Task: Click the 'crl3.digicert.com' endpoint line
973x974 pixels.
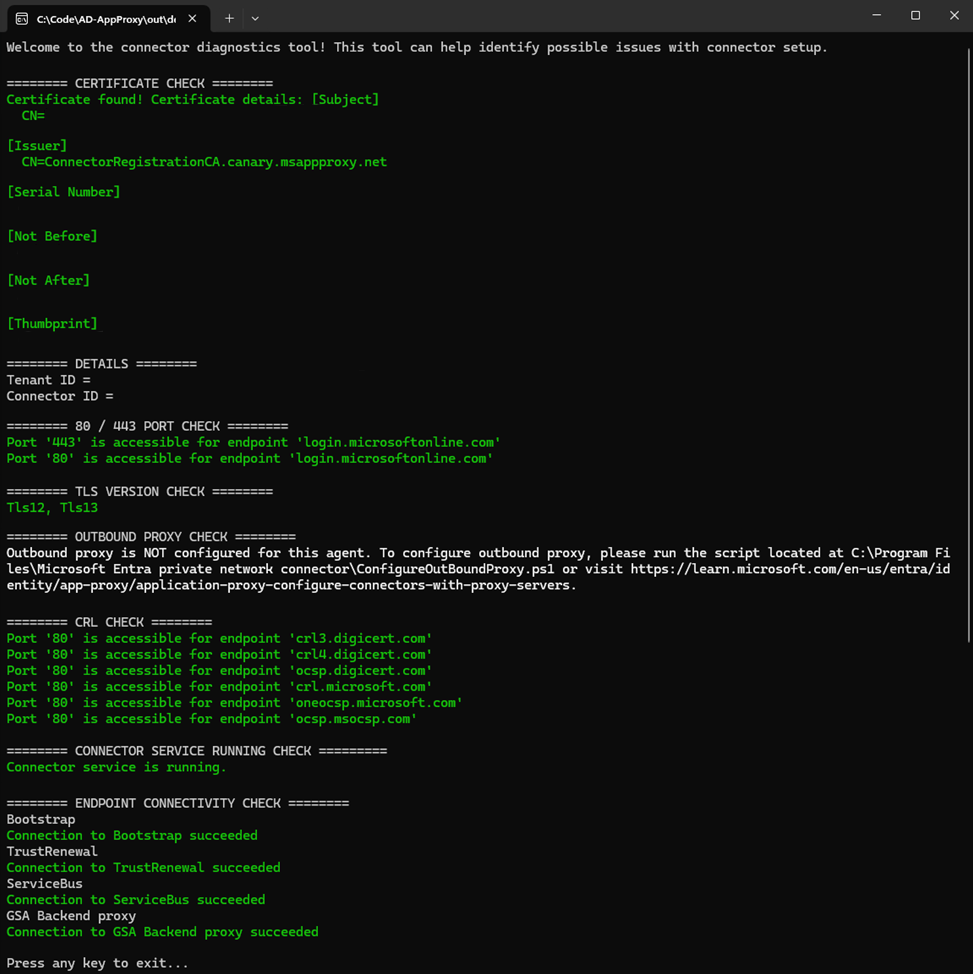Action: pos(219,639)
